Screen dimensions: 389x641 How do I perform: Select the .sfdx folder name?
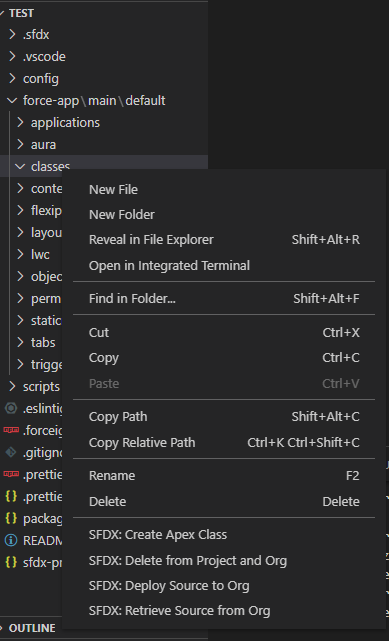36,34
